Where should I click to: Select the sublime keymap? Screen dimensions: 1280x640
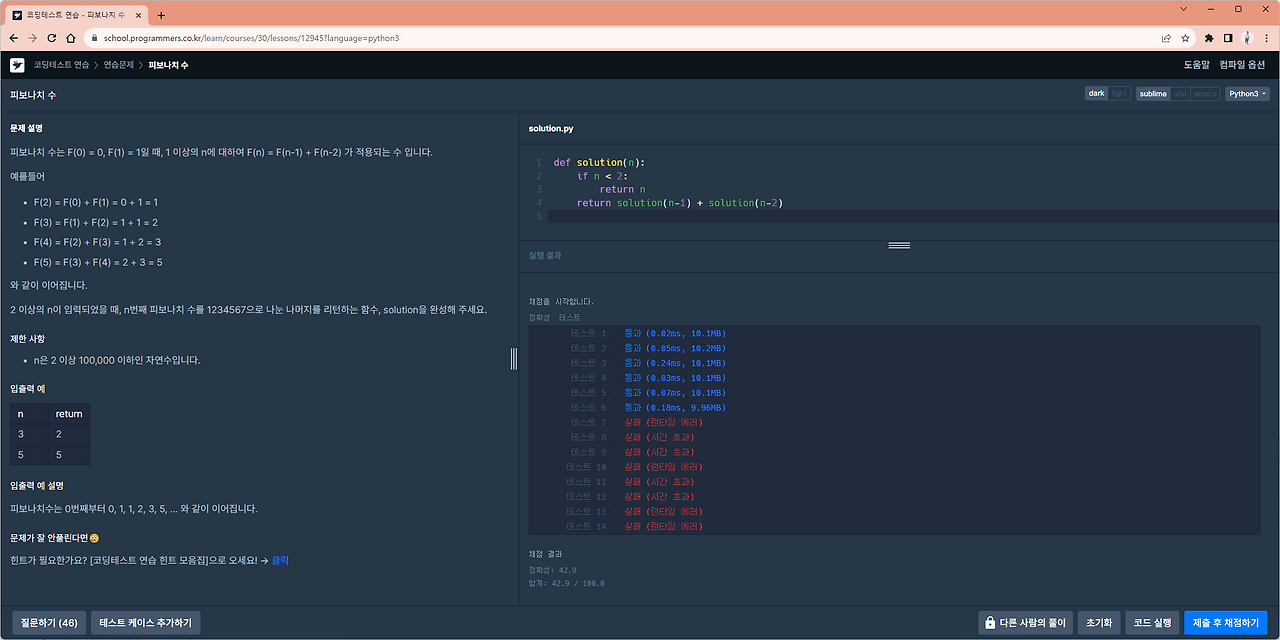click(1153, 94)
